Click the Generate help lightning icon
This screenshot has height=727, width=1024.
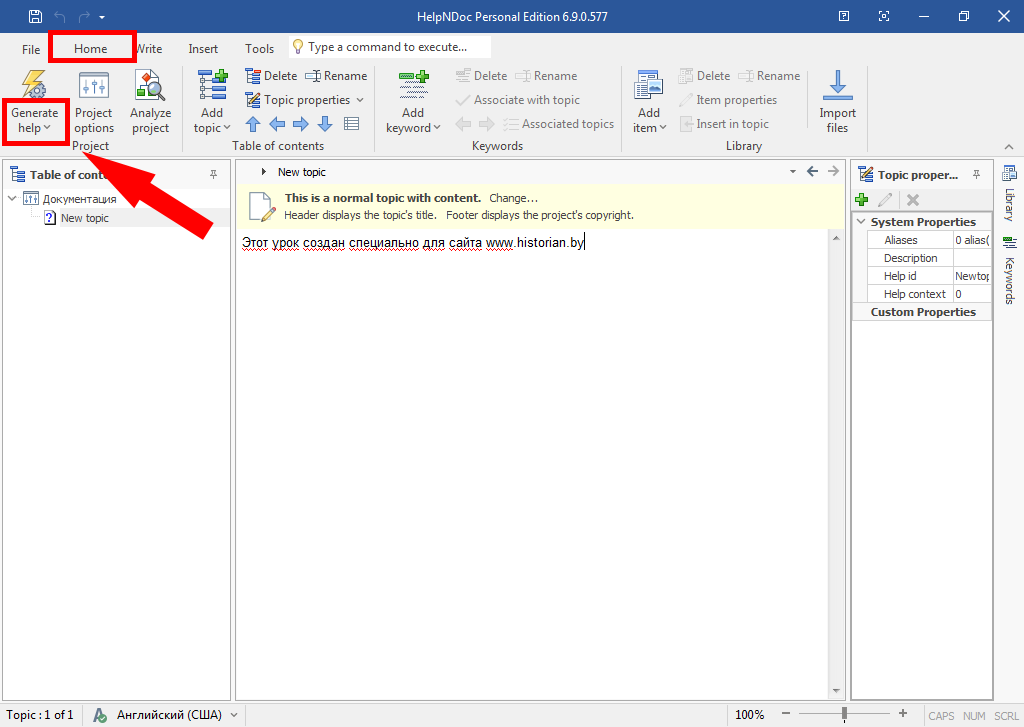(x=34, y=84)
